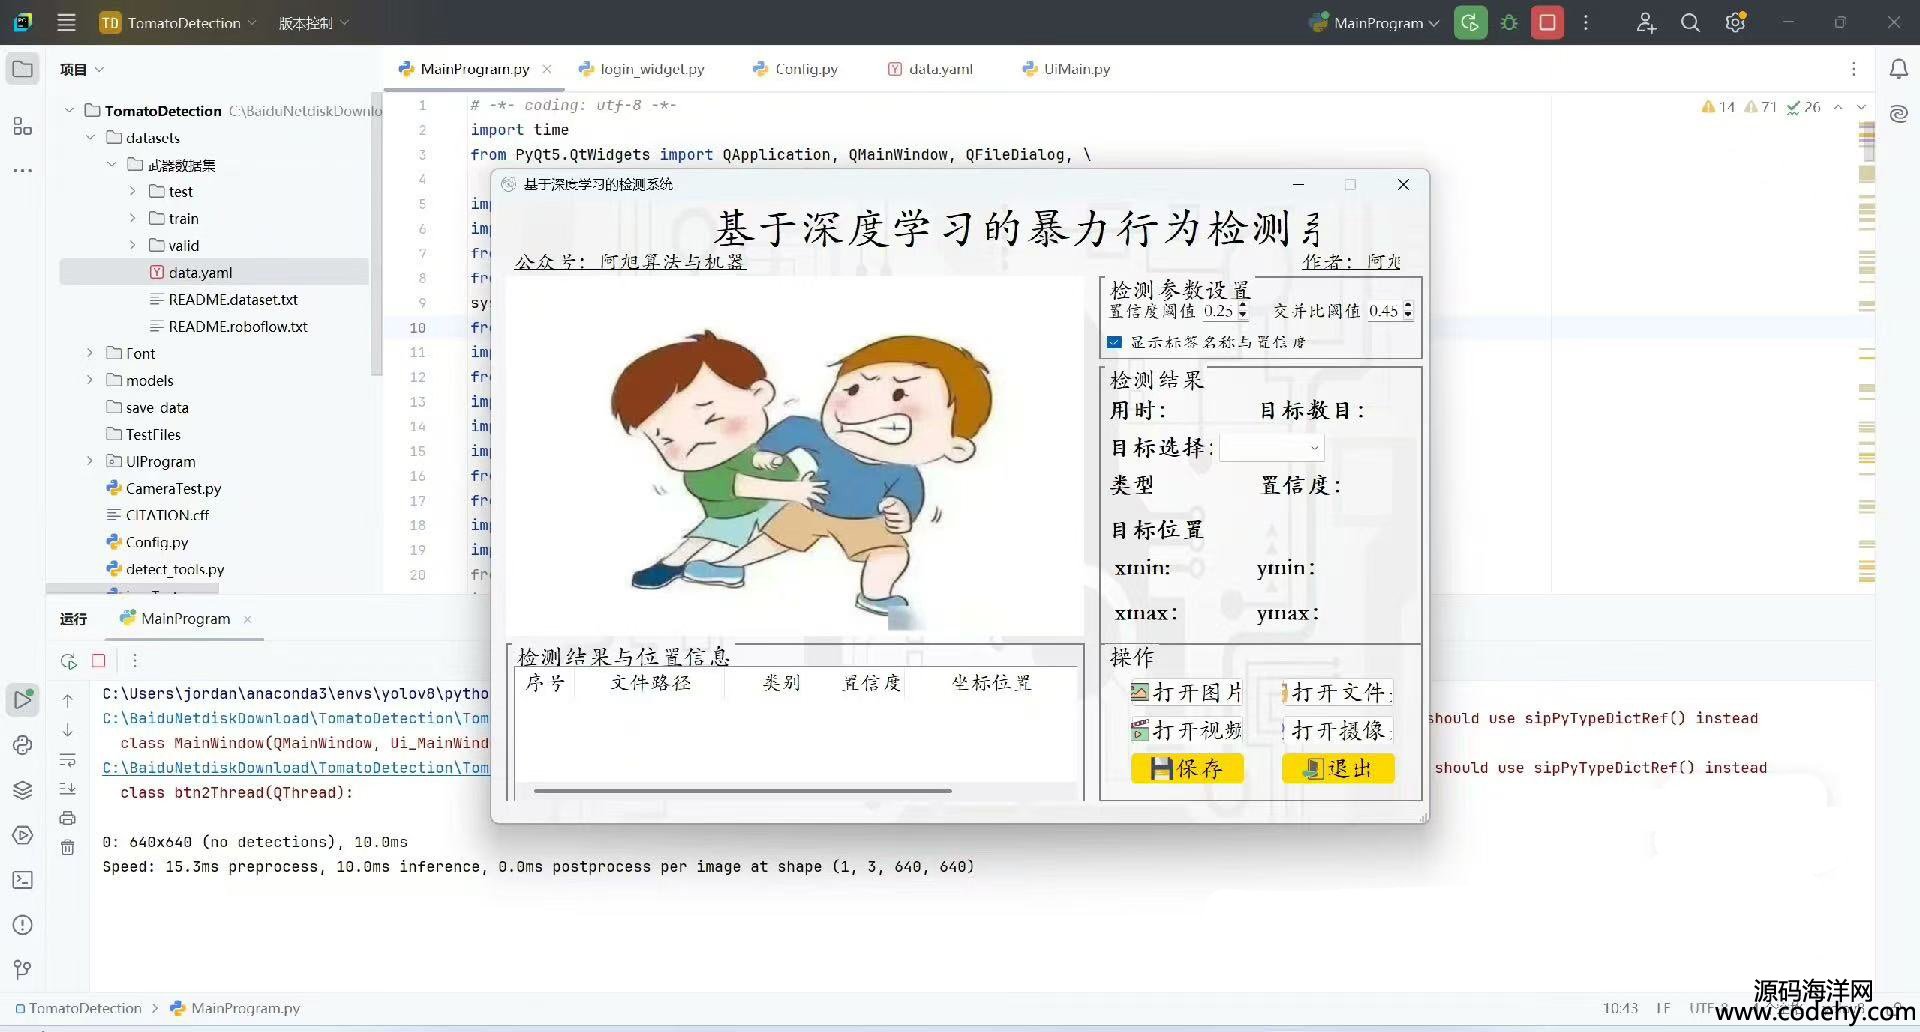Print the console output icon

pos(67,818)
